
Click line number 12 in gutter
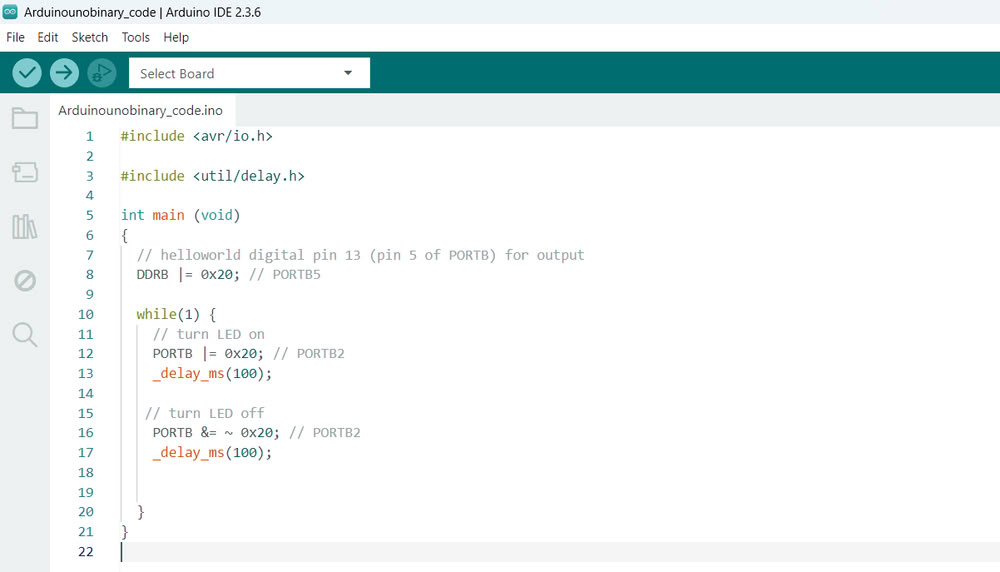pyautogui.click(x=85, y=354)
